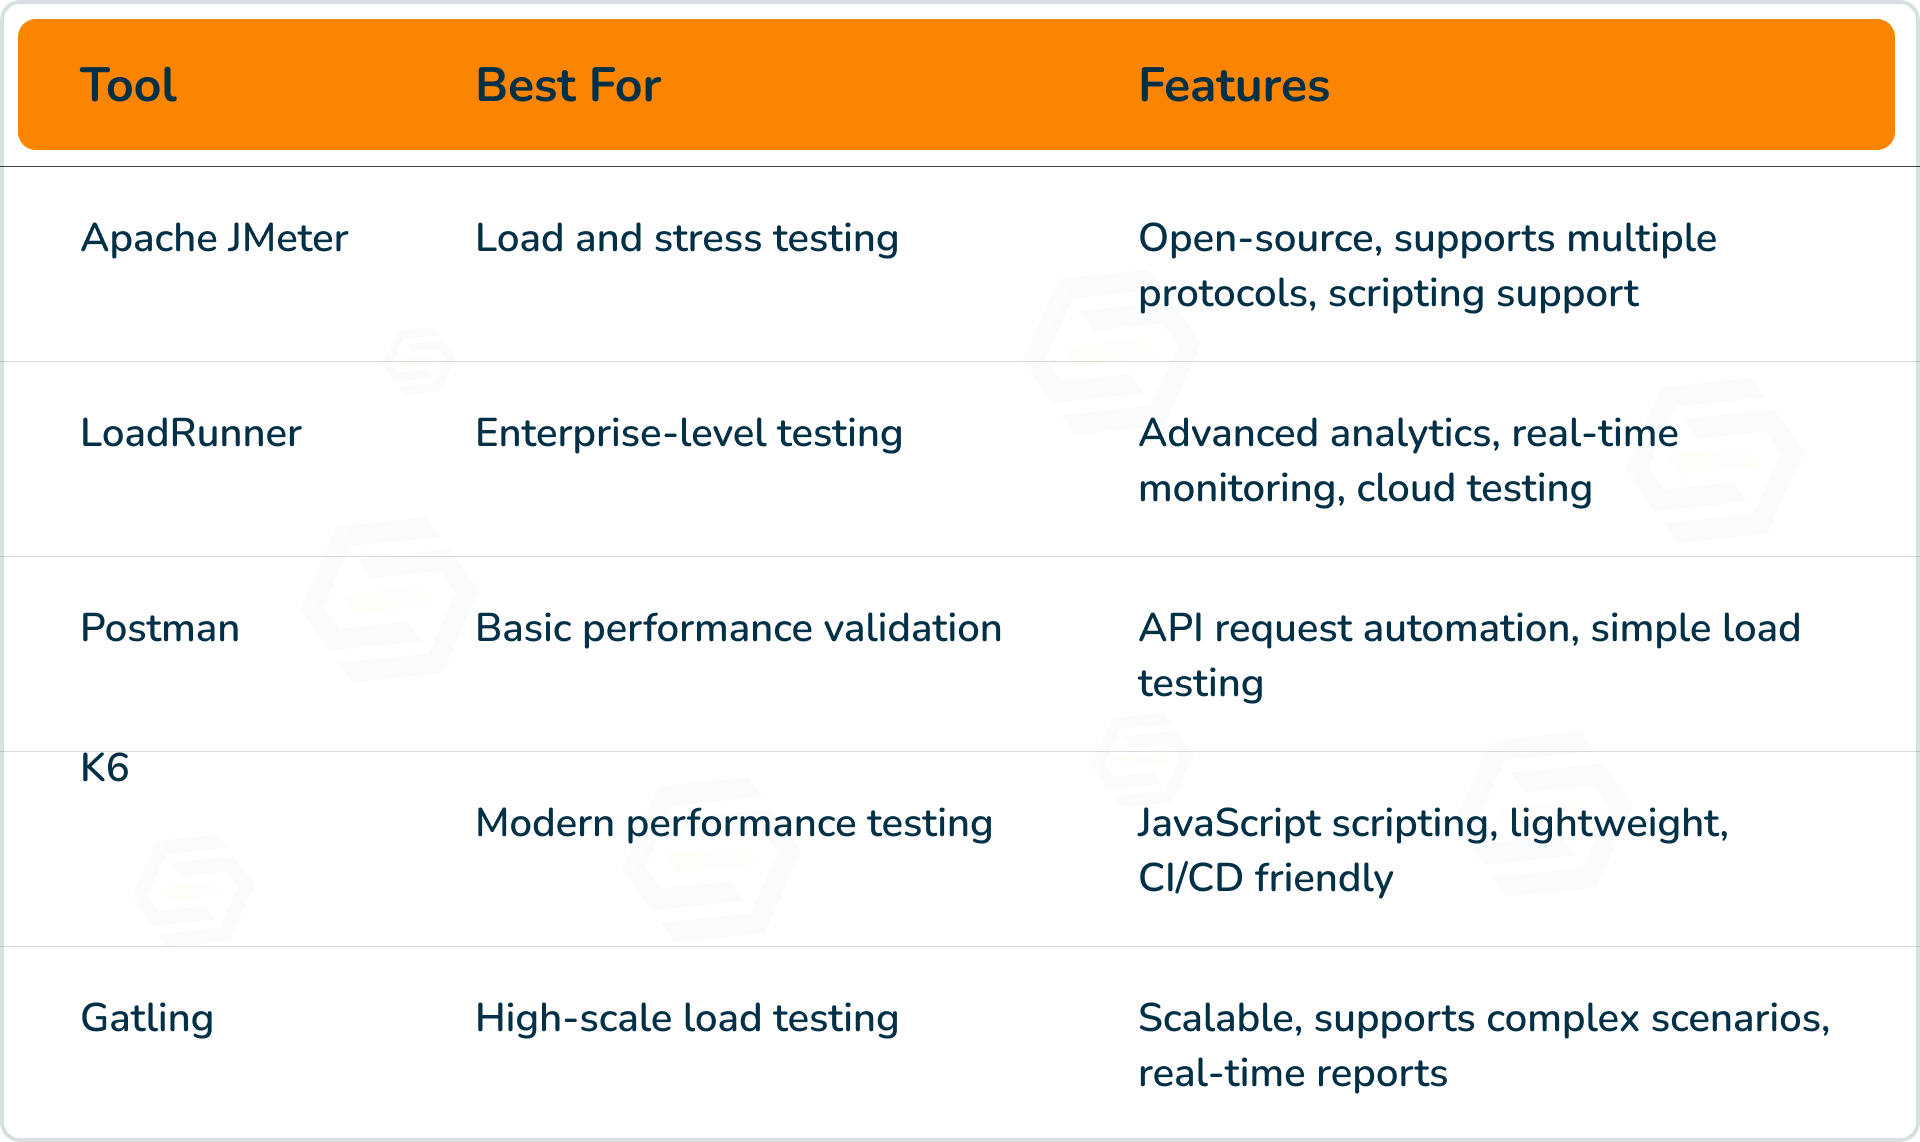1920x1142 pixels.
Task: Click 'Enterprise-level testing' cell
Action: (x=689, y=433)
